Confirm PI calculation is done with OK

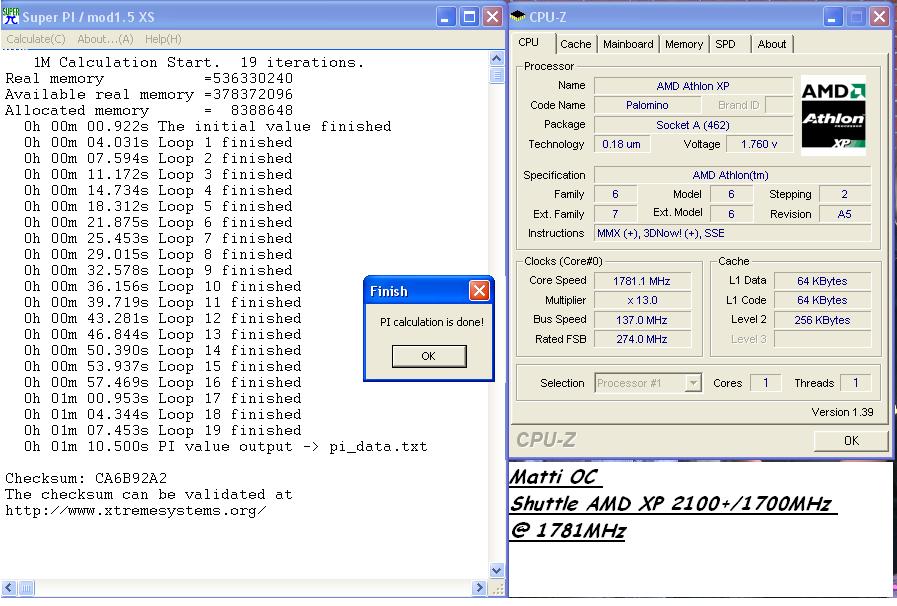pyautogui.click(x=428, y=356)
